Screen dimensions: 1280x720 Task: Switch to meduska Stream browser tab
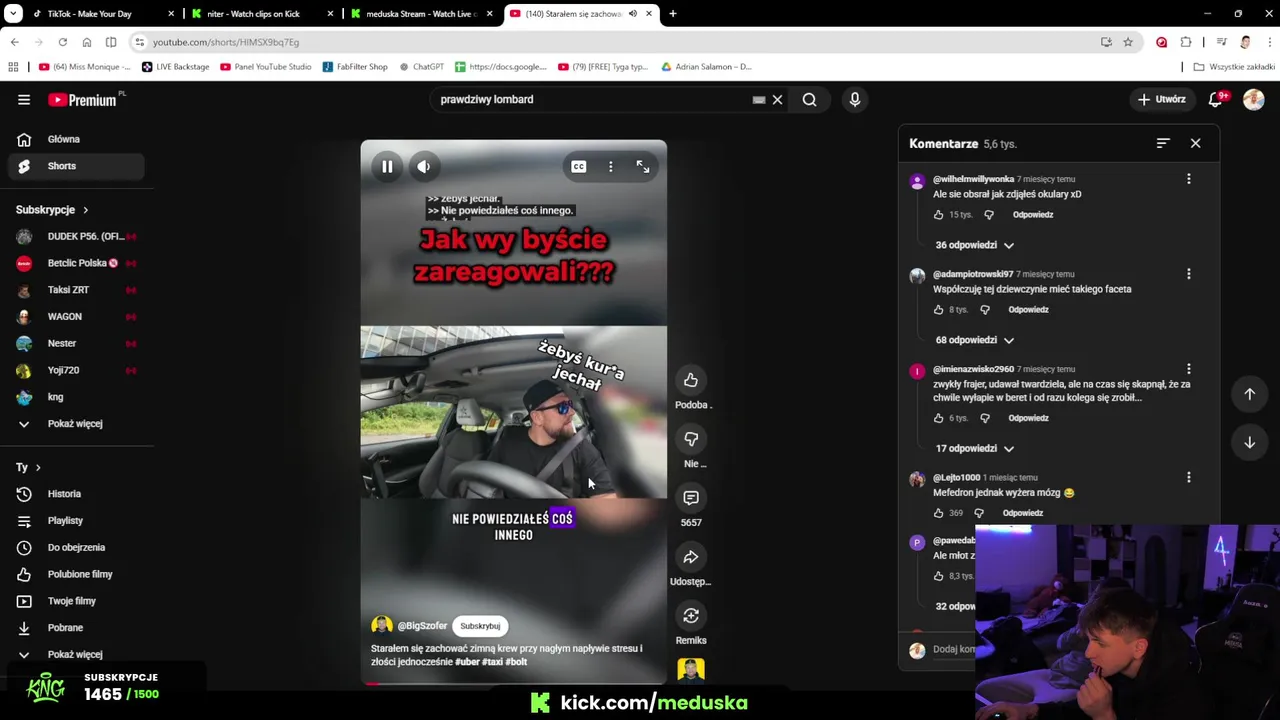click(421, 14)
